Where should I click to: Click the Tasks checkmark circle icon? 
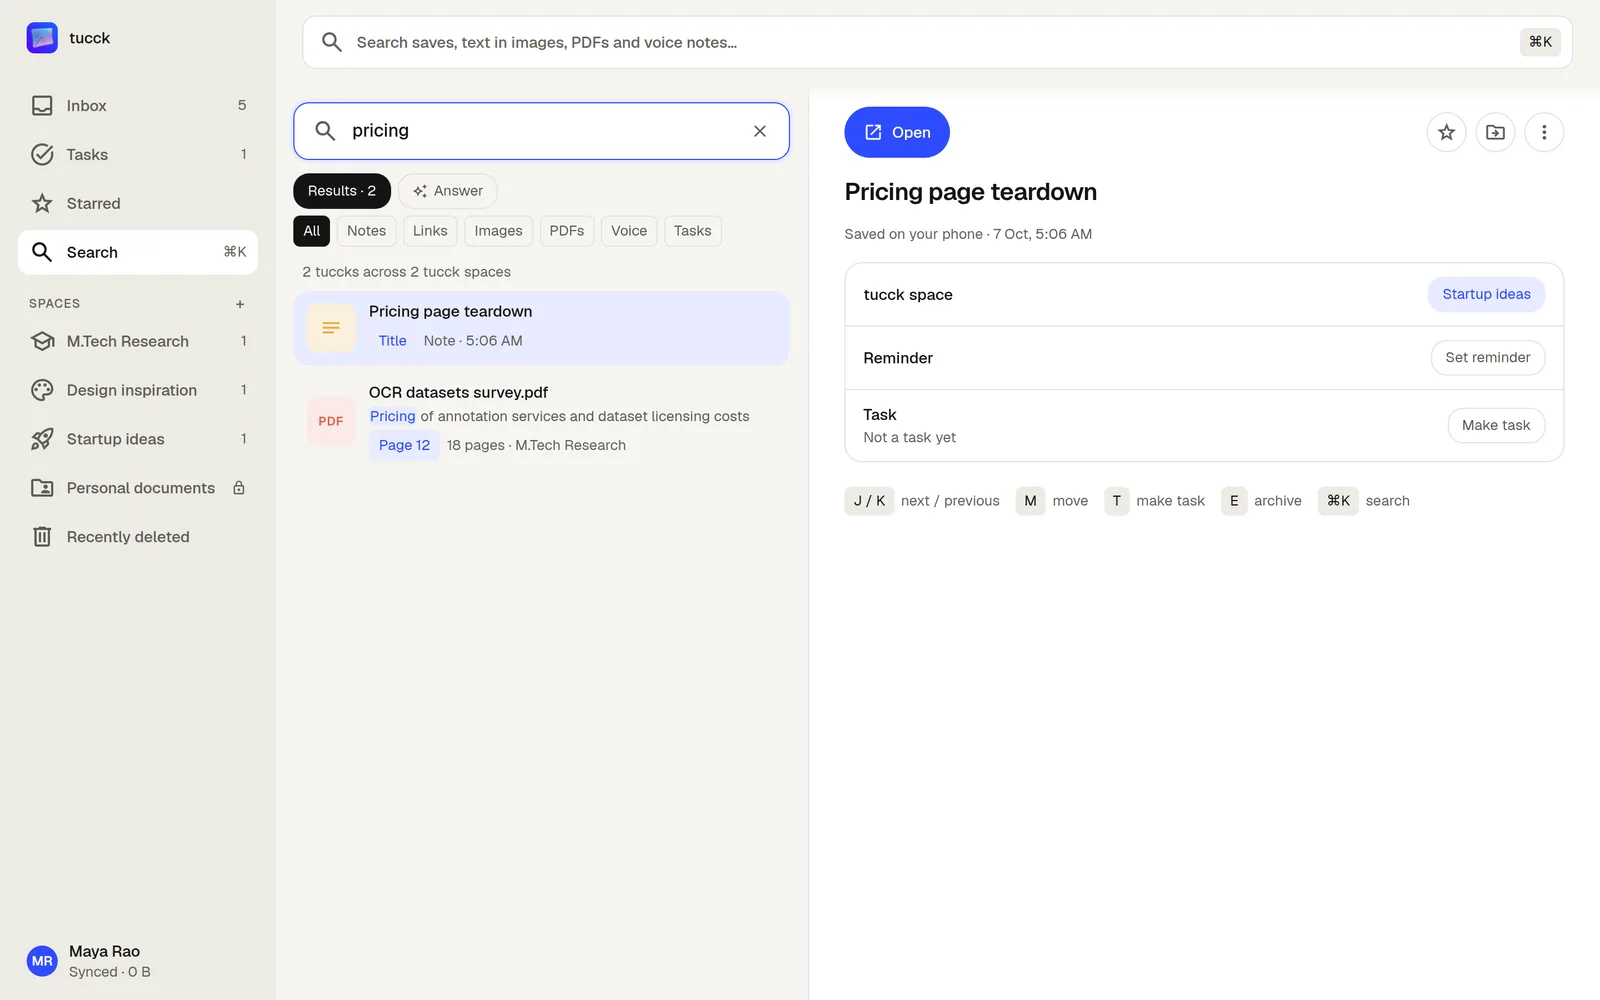pos(42,155)
